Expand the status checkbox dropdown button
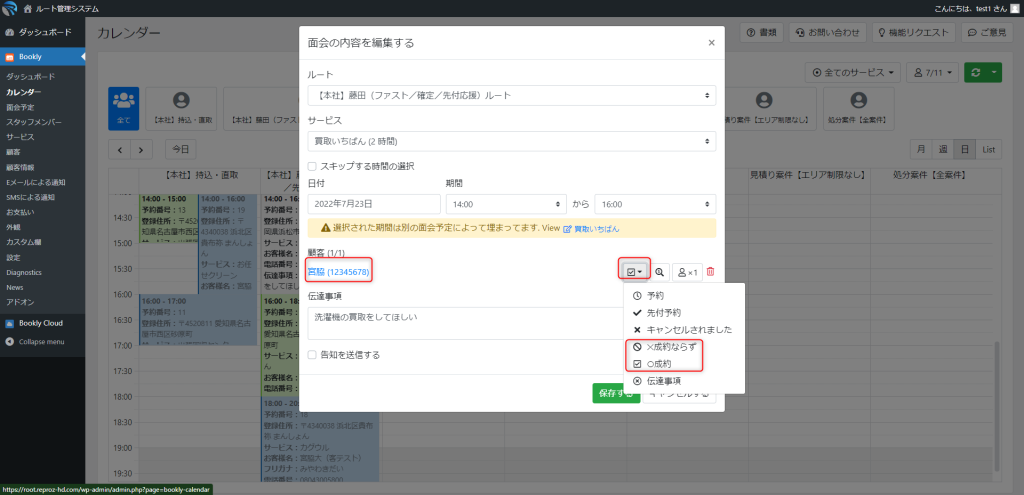This screenshot has width=1024, height=495. [x=634, y=271]
